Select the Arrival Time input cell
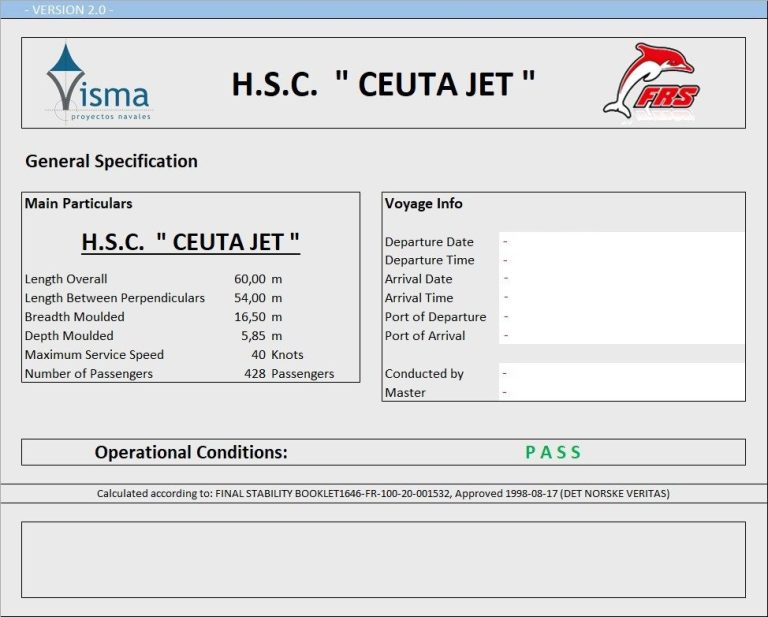768x617 pixels. [x=622, y=298]
